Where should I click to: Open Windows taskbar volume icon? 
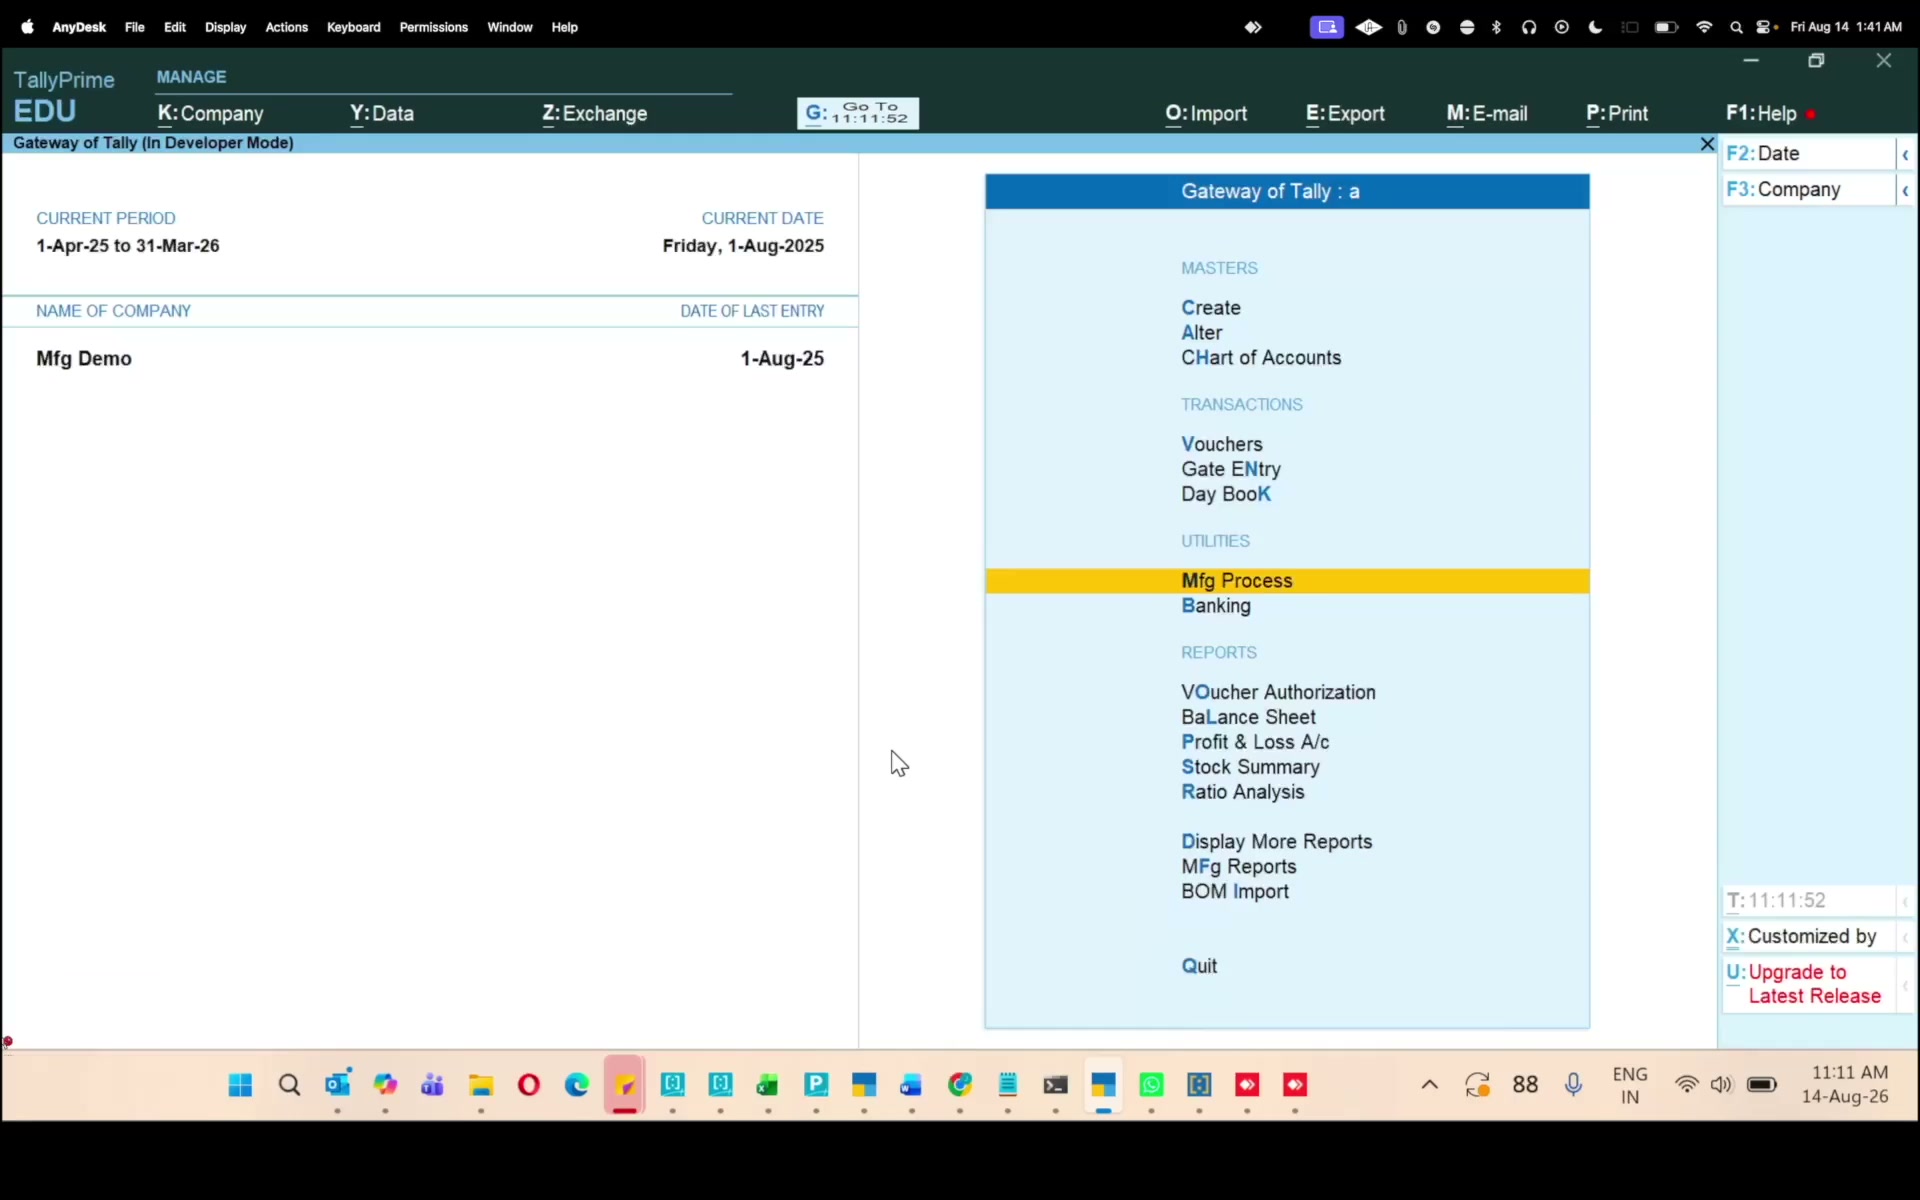coord(1721,1085)
